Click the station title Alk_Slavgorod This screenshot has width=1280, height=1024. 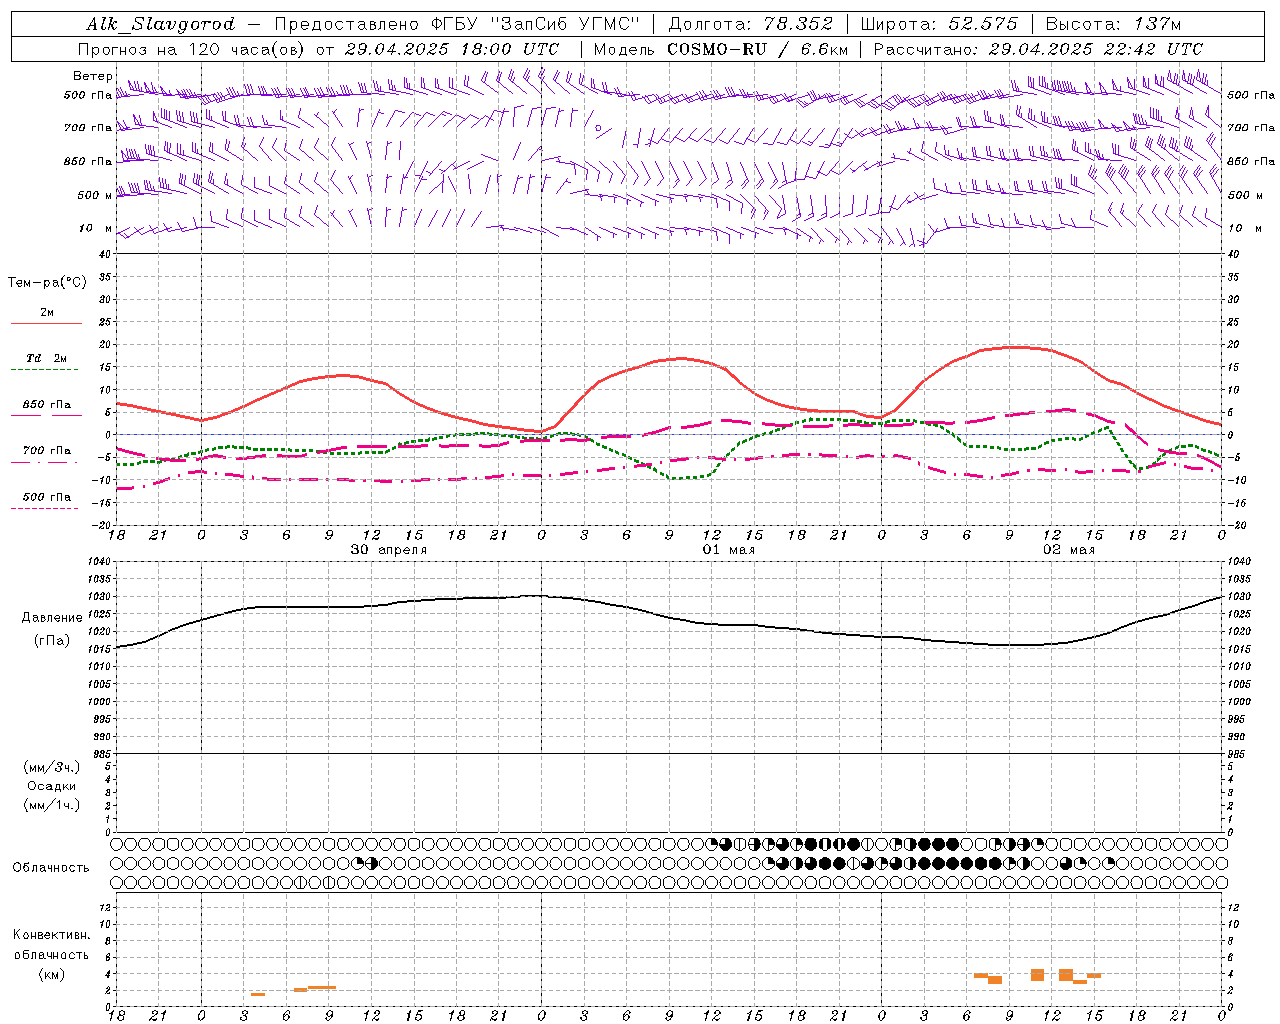click(x=161, y=24)
